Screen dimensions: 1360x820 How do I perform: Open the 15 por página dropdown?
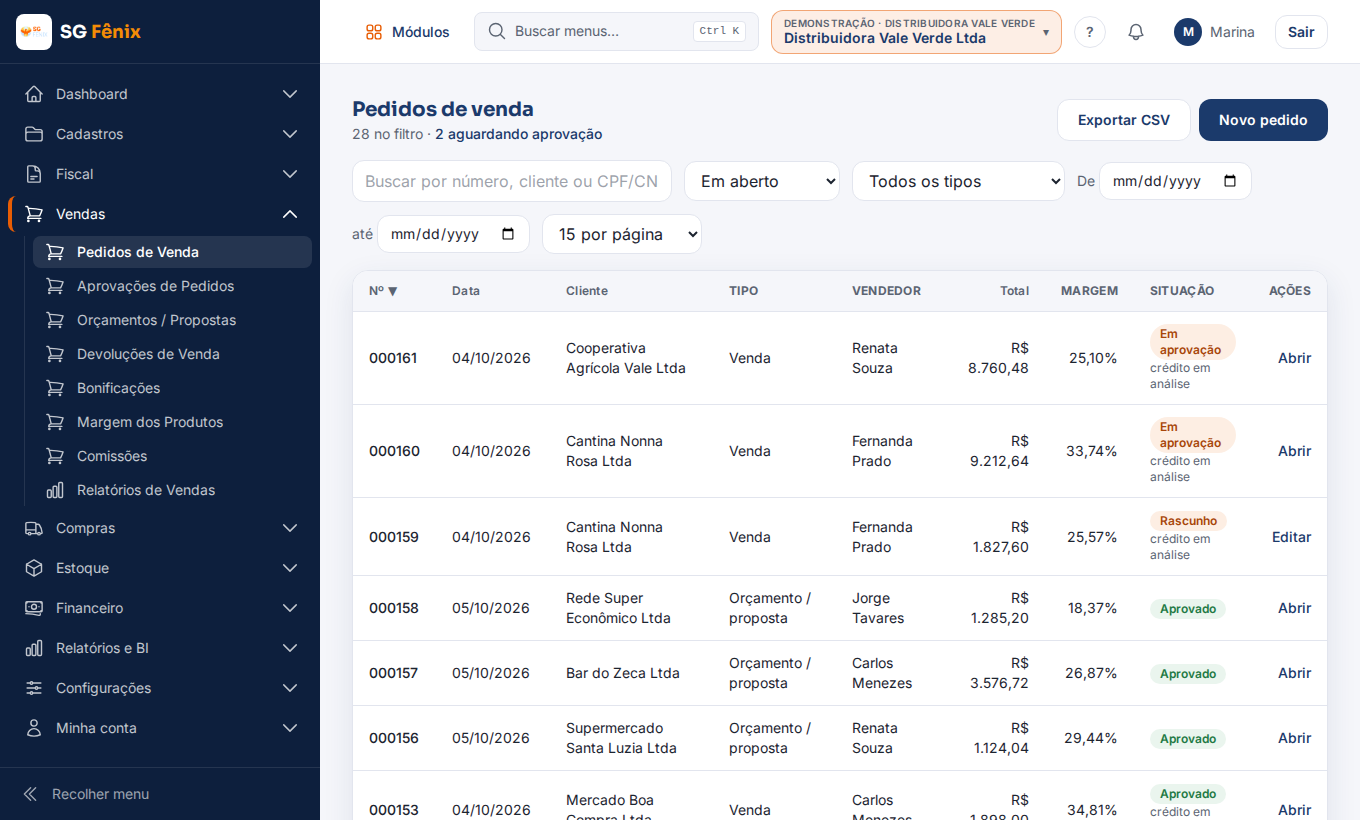pos(622,234)
